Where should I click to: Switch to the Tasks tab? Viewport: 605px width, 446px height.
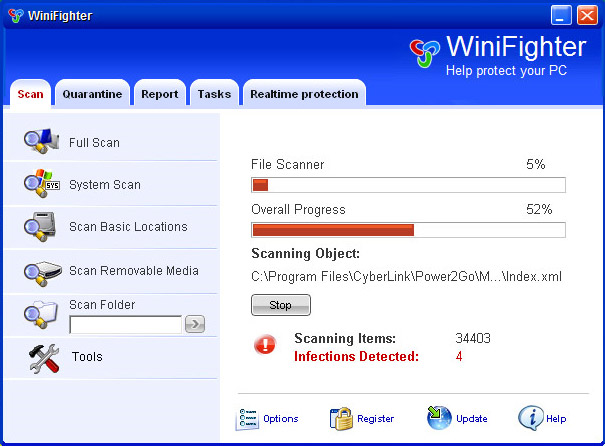(214, 94)
